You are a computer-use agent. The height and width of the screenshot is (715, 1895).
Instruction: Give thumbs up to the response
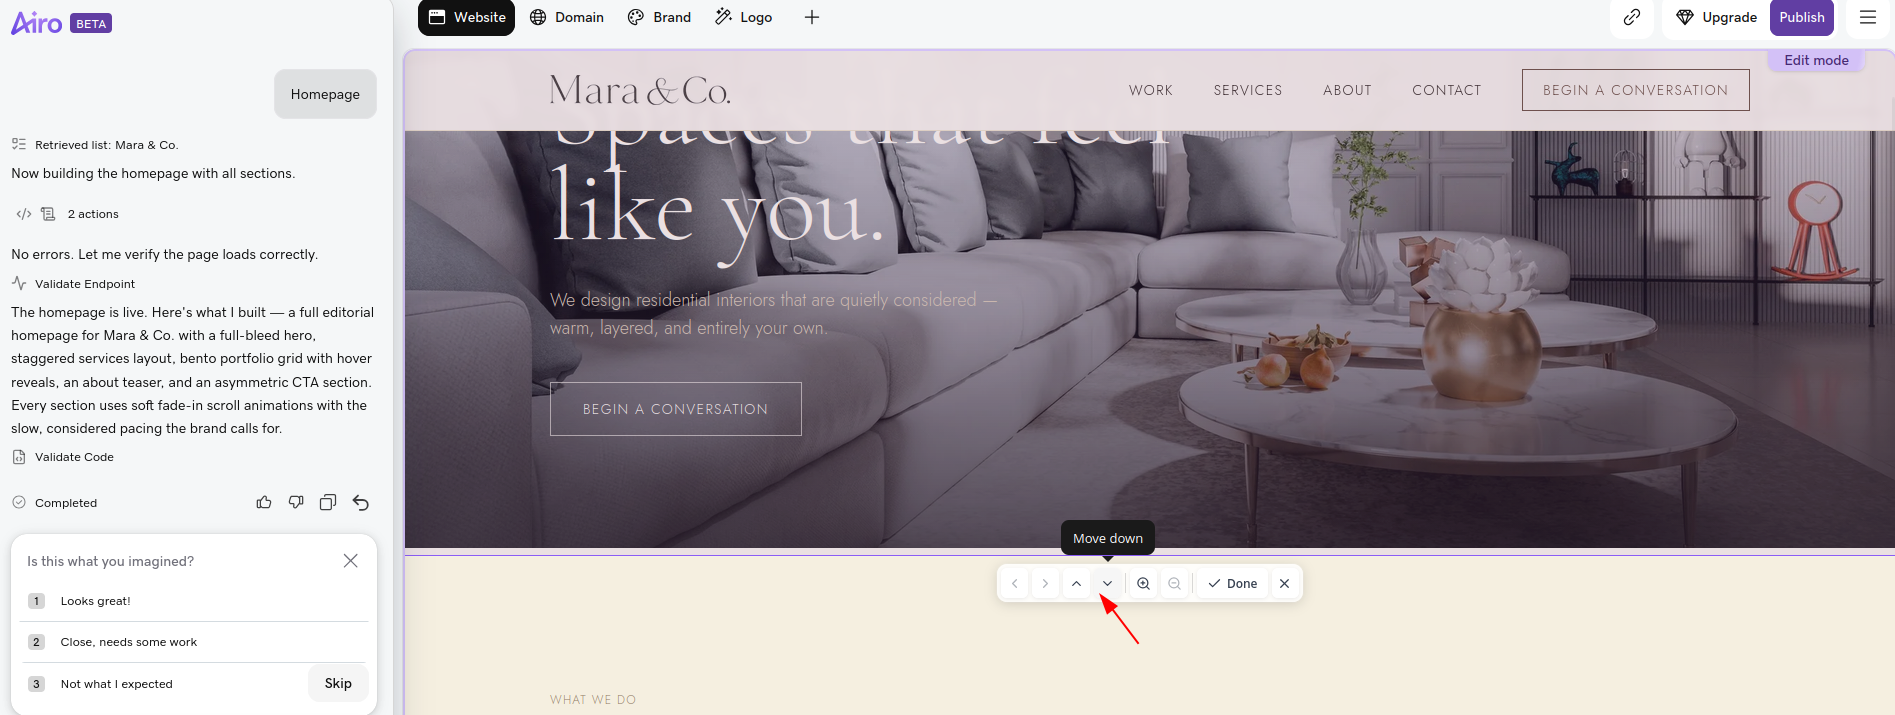[264, 502]
